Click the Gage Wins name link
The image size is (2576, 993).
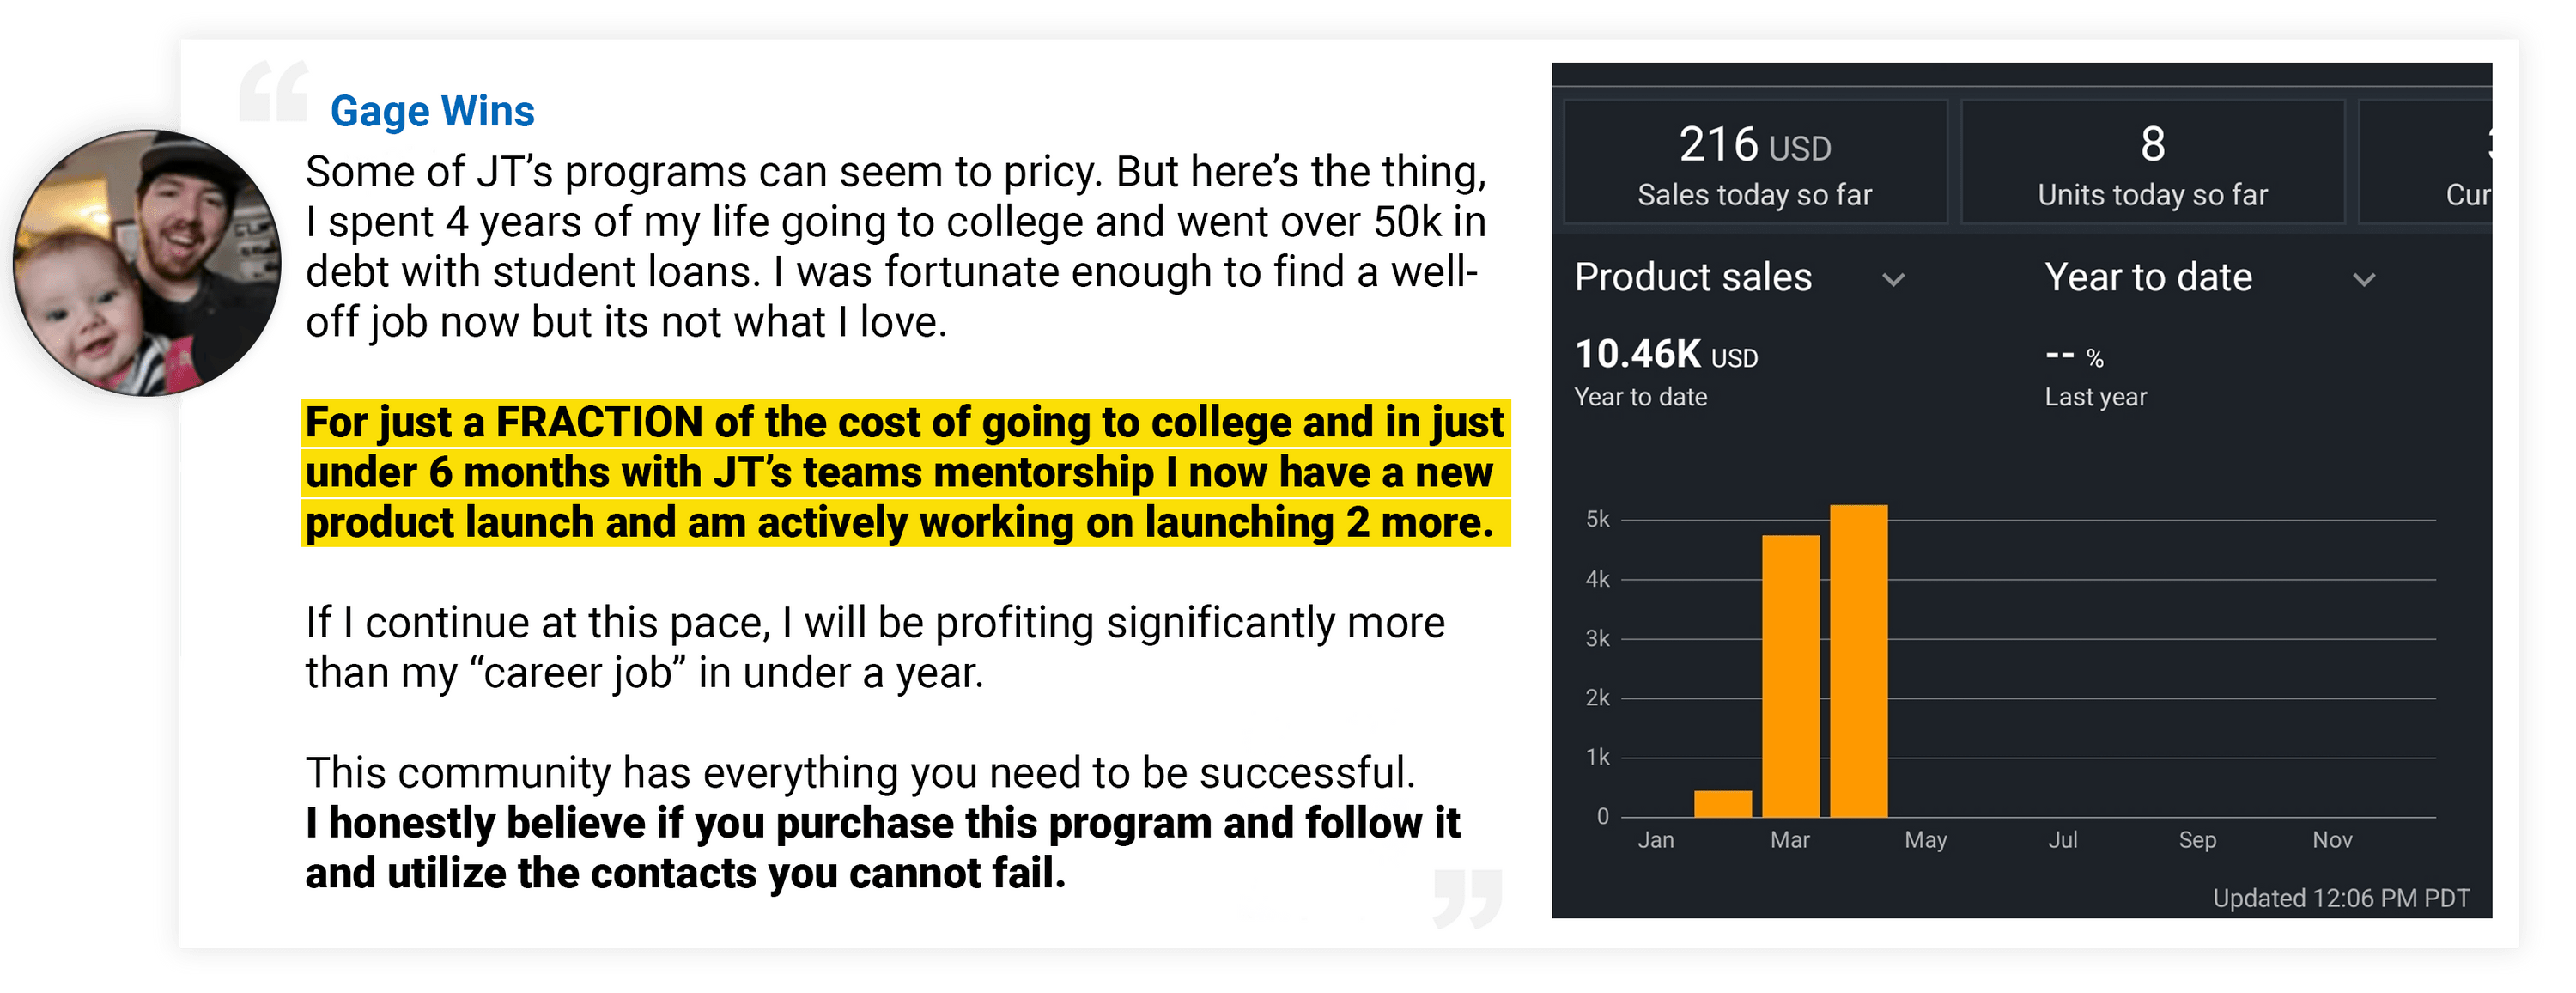pyautogui.click(x=432, y=111)
